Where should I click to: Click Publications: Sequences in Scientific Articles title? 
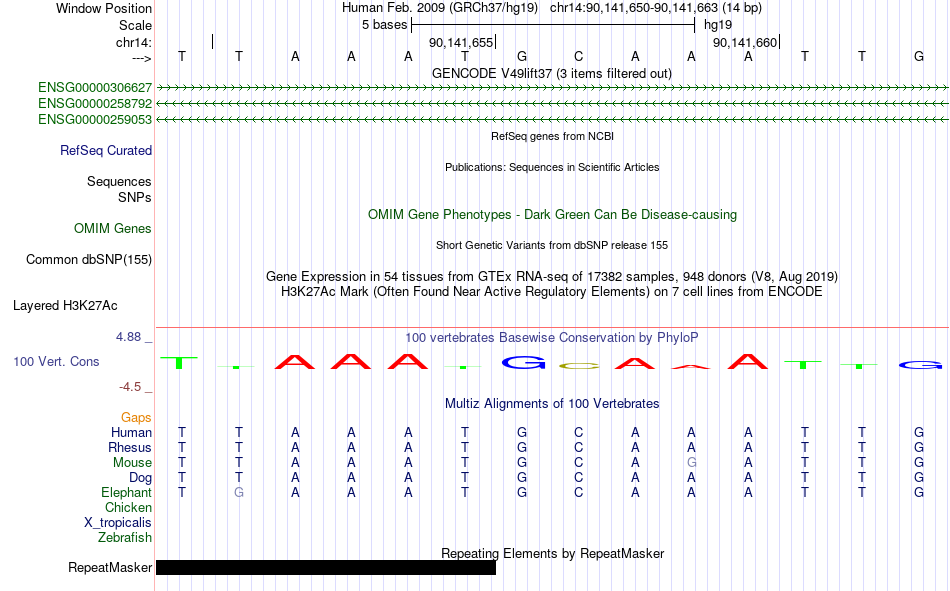pos(552,167)
